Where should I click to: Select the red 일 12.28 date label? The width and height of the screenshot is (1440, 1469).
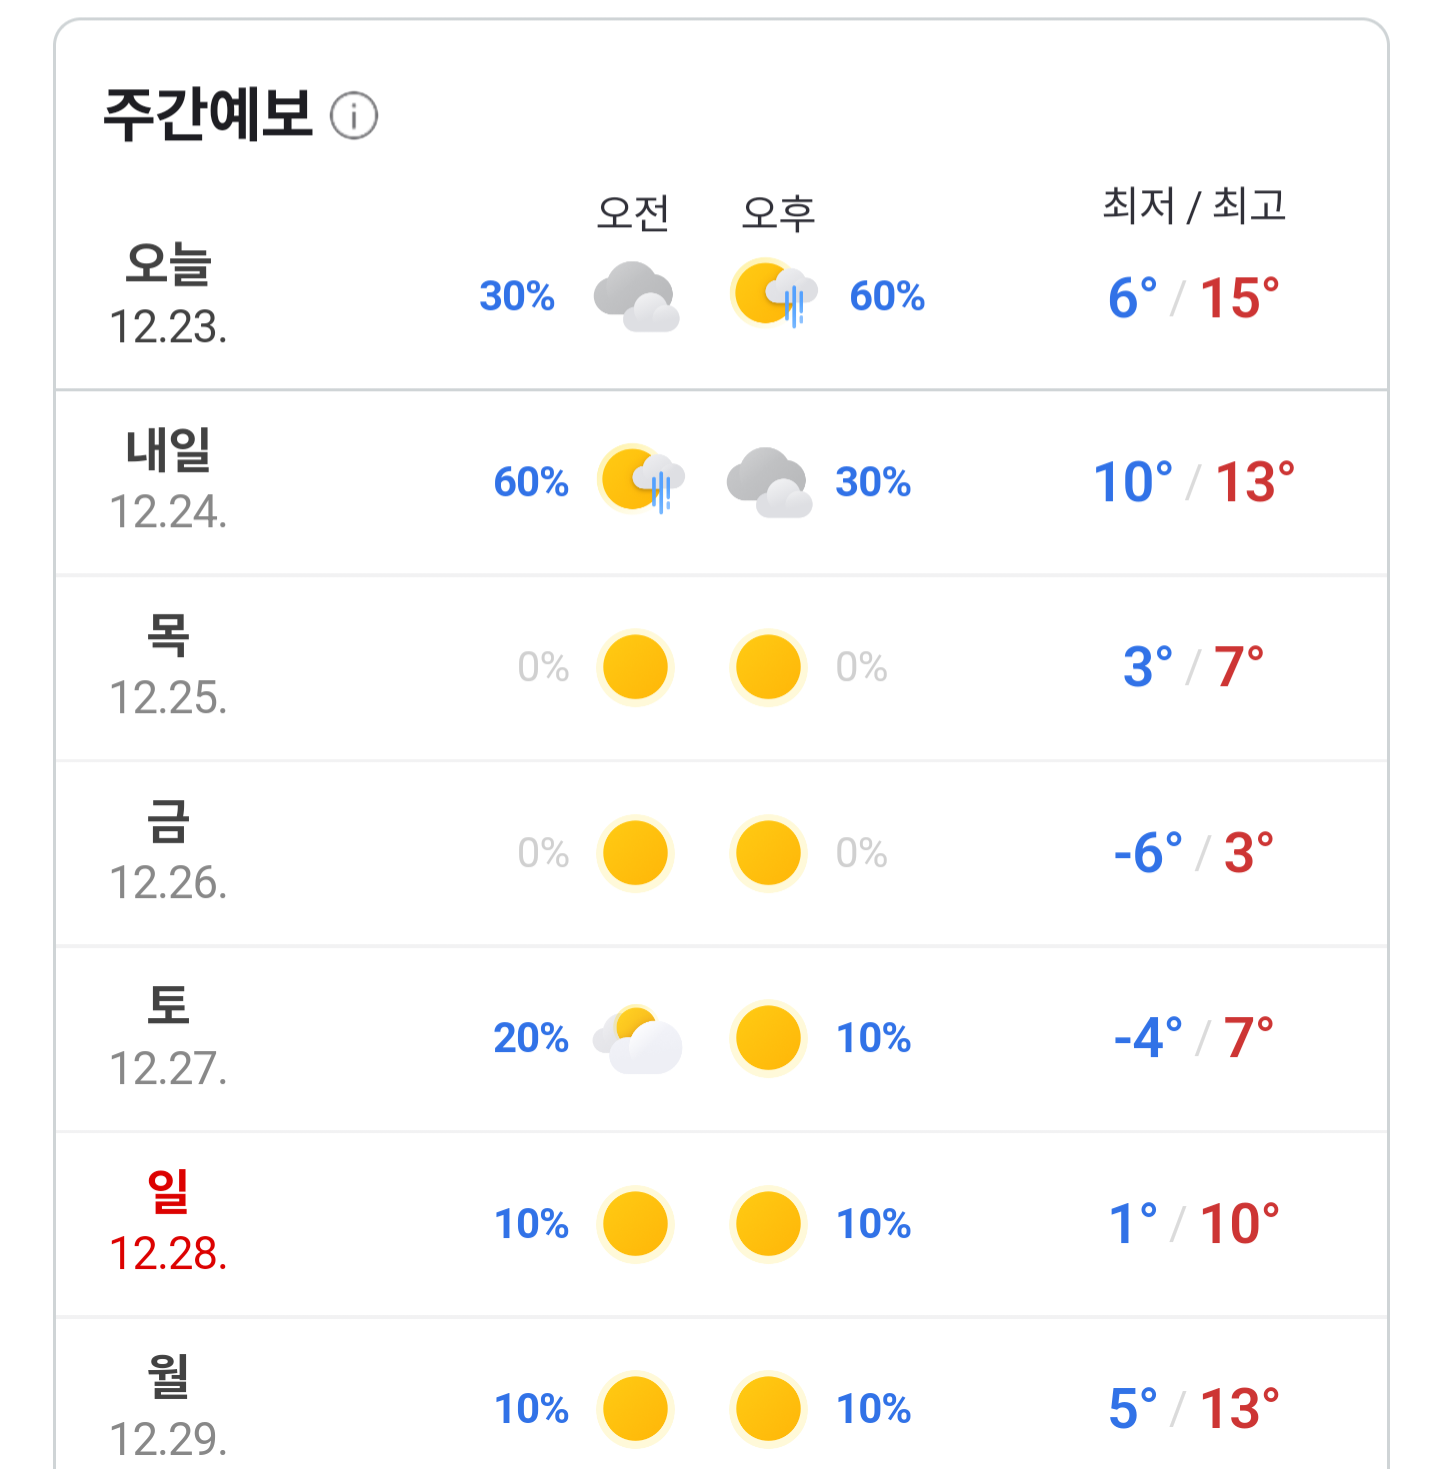point(169,1221)
